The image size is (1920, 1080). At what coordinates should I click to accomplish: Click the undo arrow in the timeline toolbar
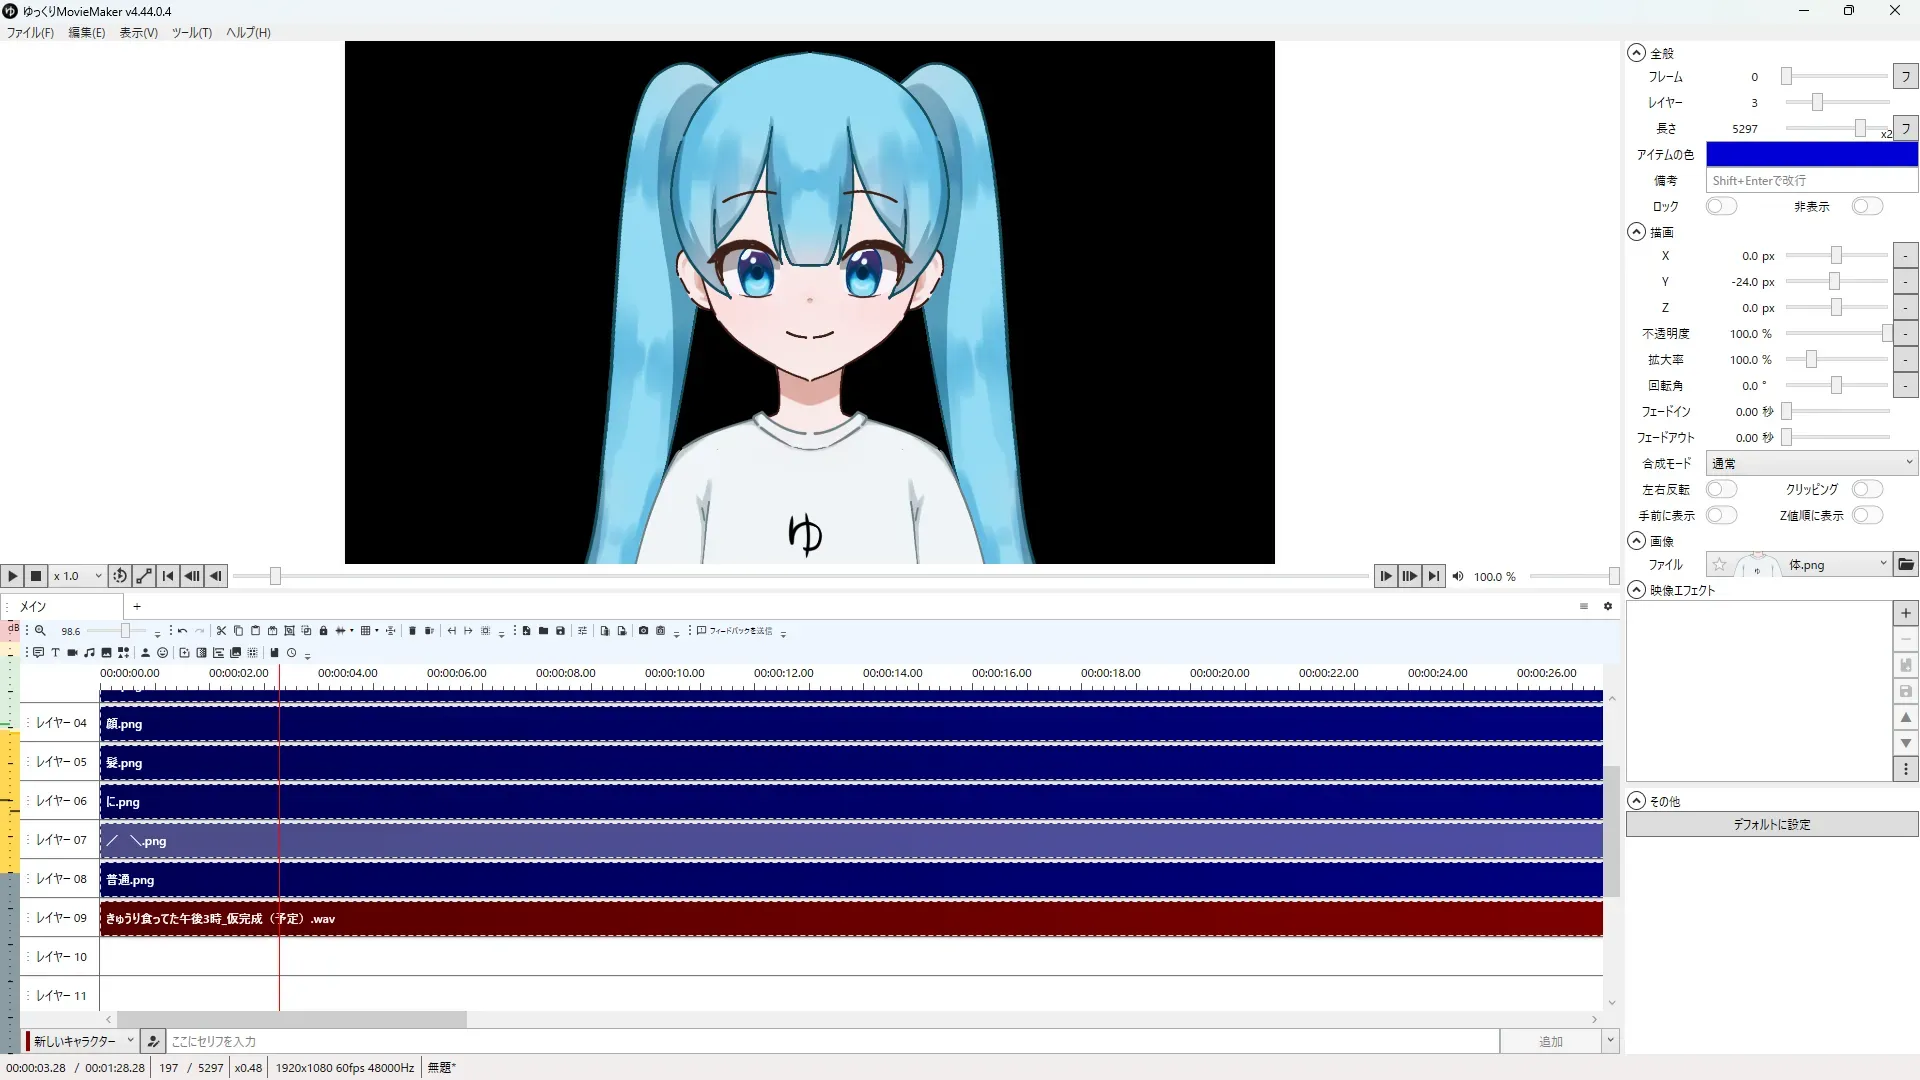pos(182,631)
